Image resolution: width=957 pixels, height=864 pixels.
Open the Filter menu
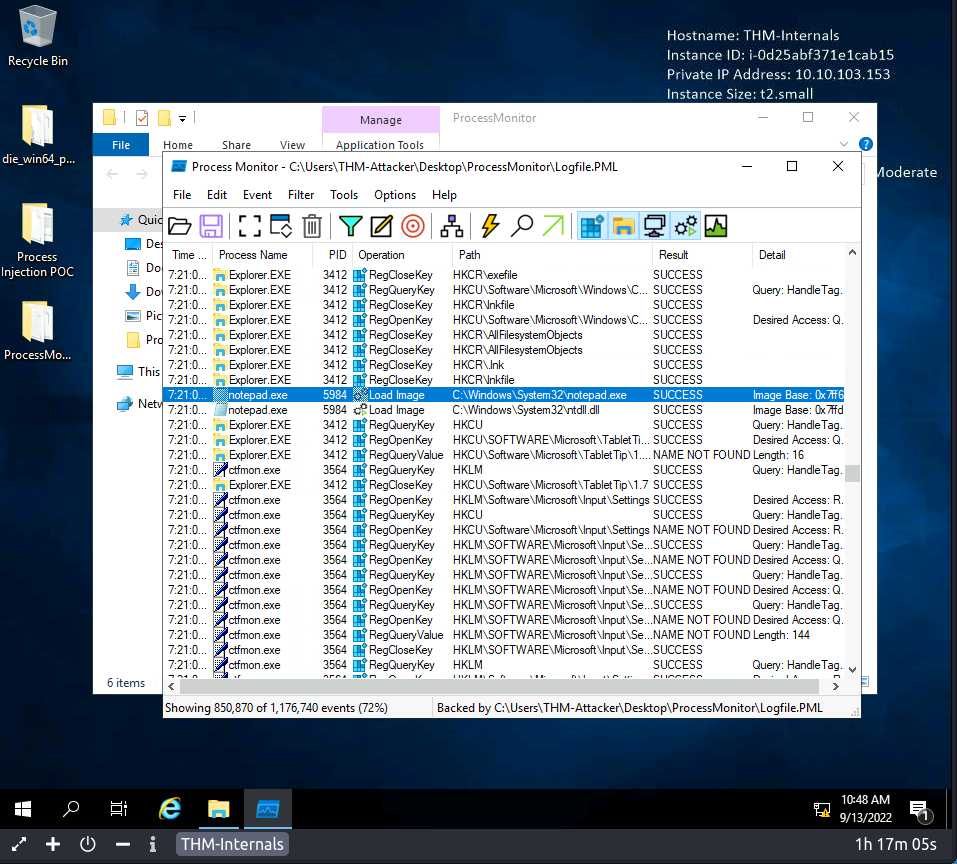[301, 195]
